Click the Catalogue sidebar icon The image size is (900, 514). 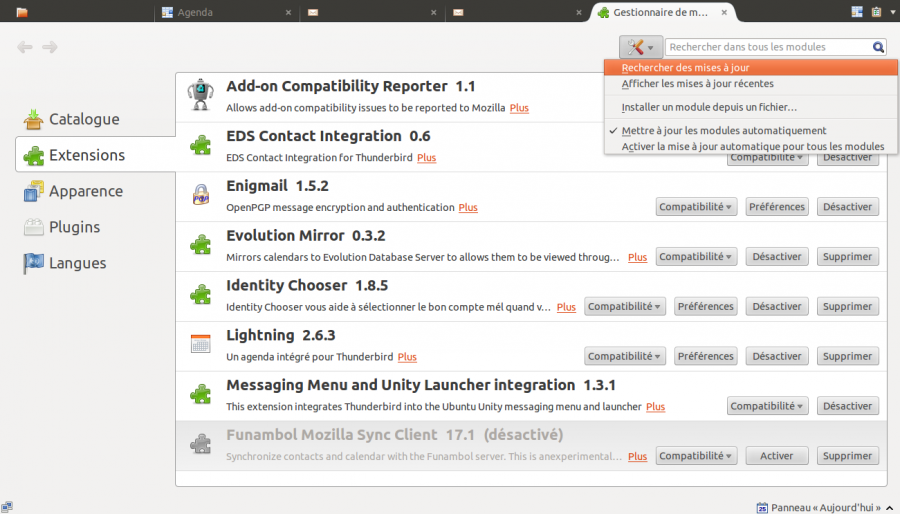(33, 119)
